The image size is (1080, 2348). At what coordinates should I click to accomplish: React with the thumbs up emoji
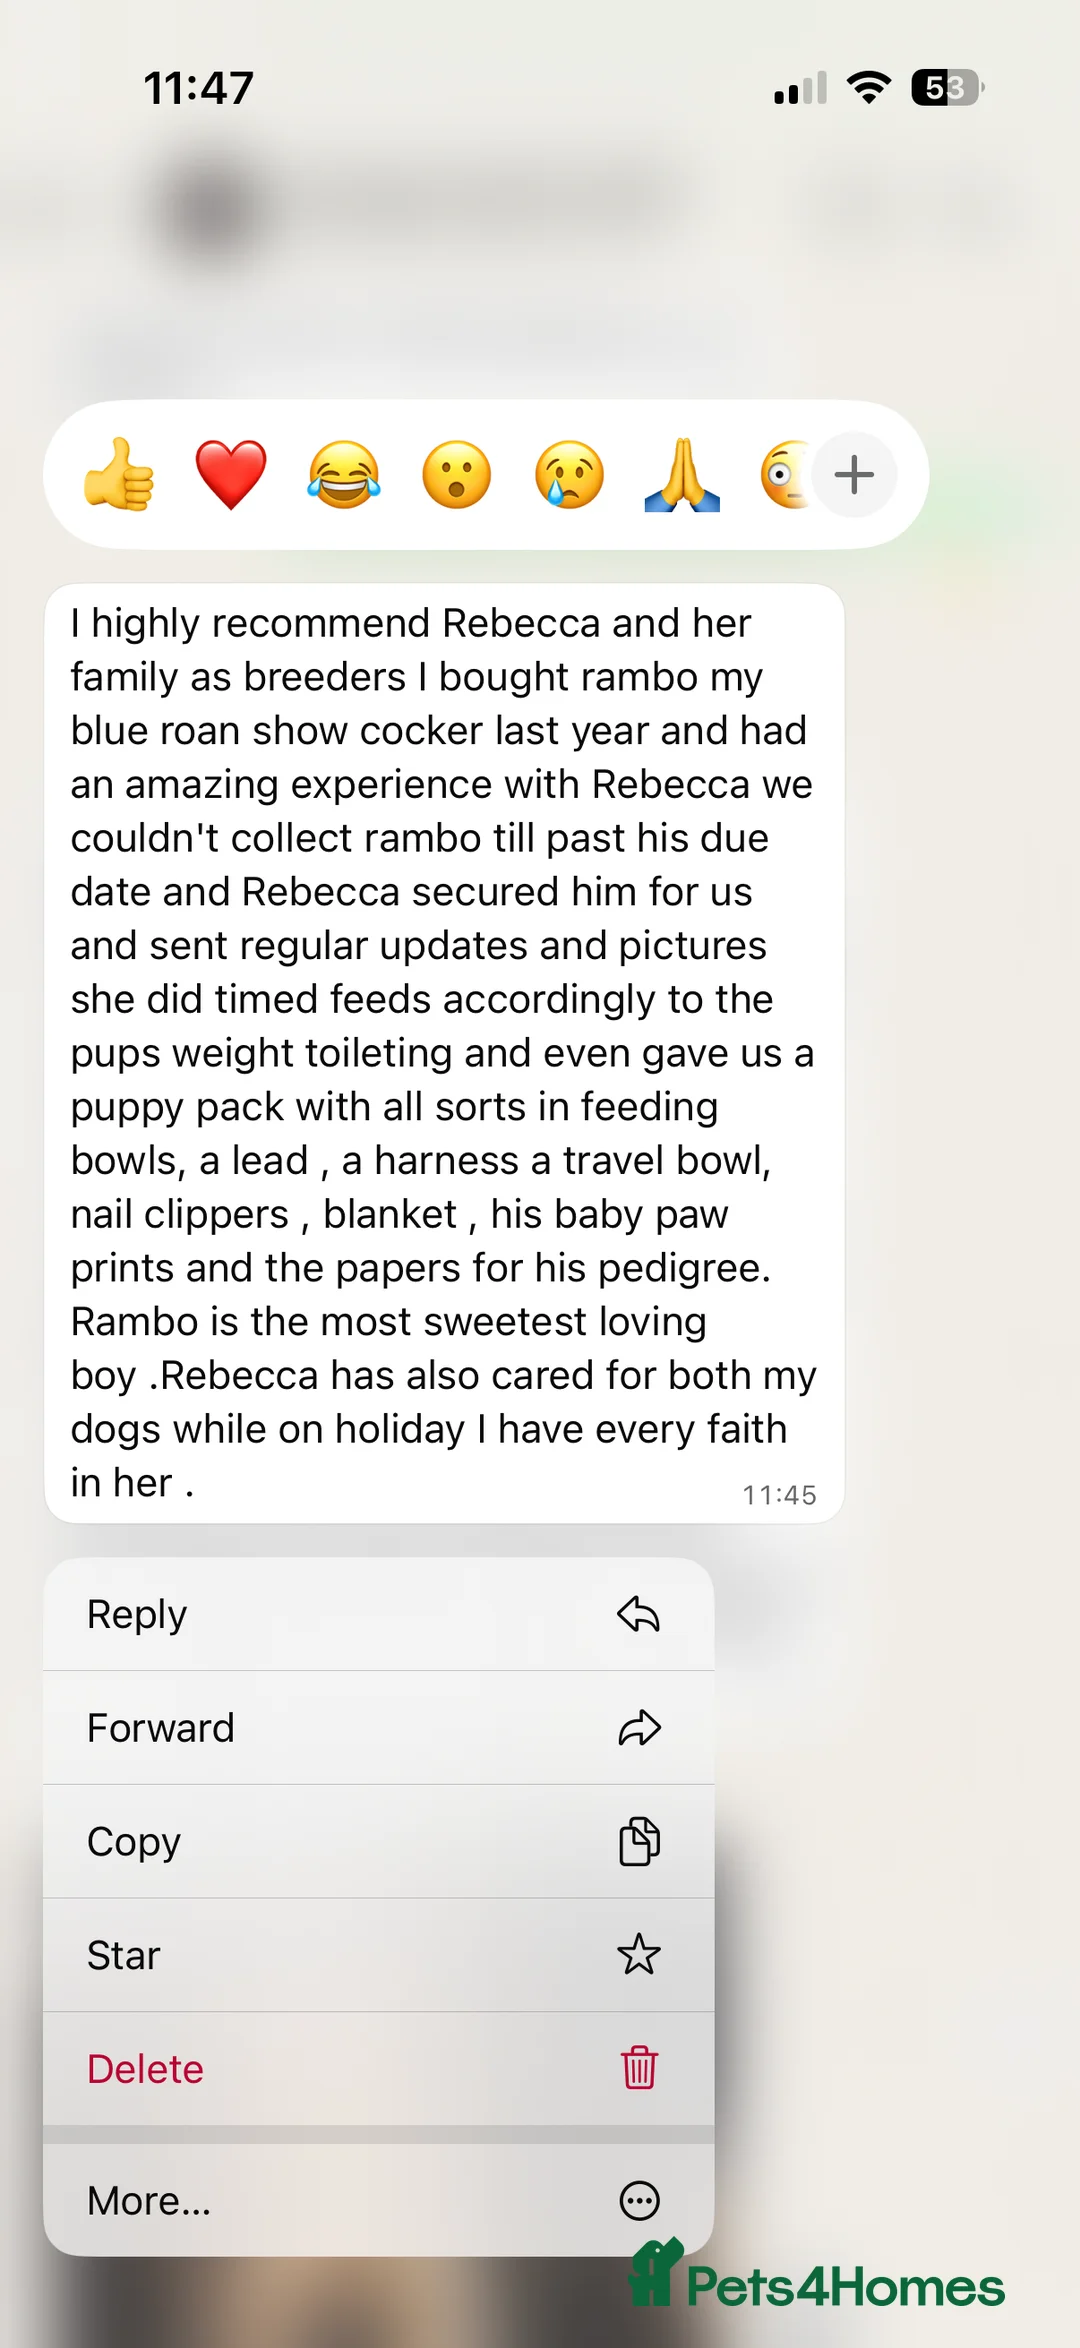click(119, 475)
